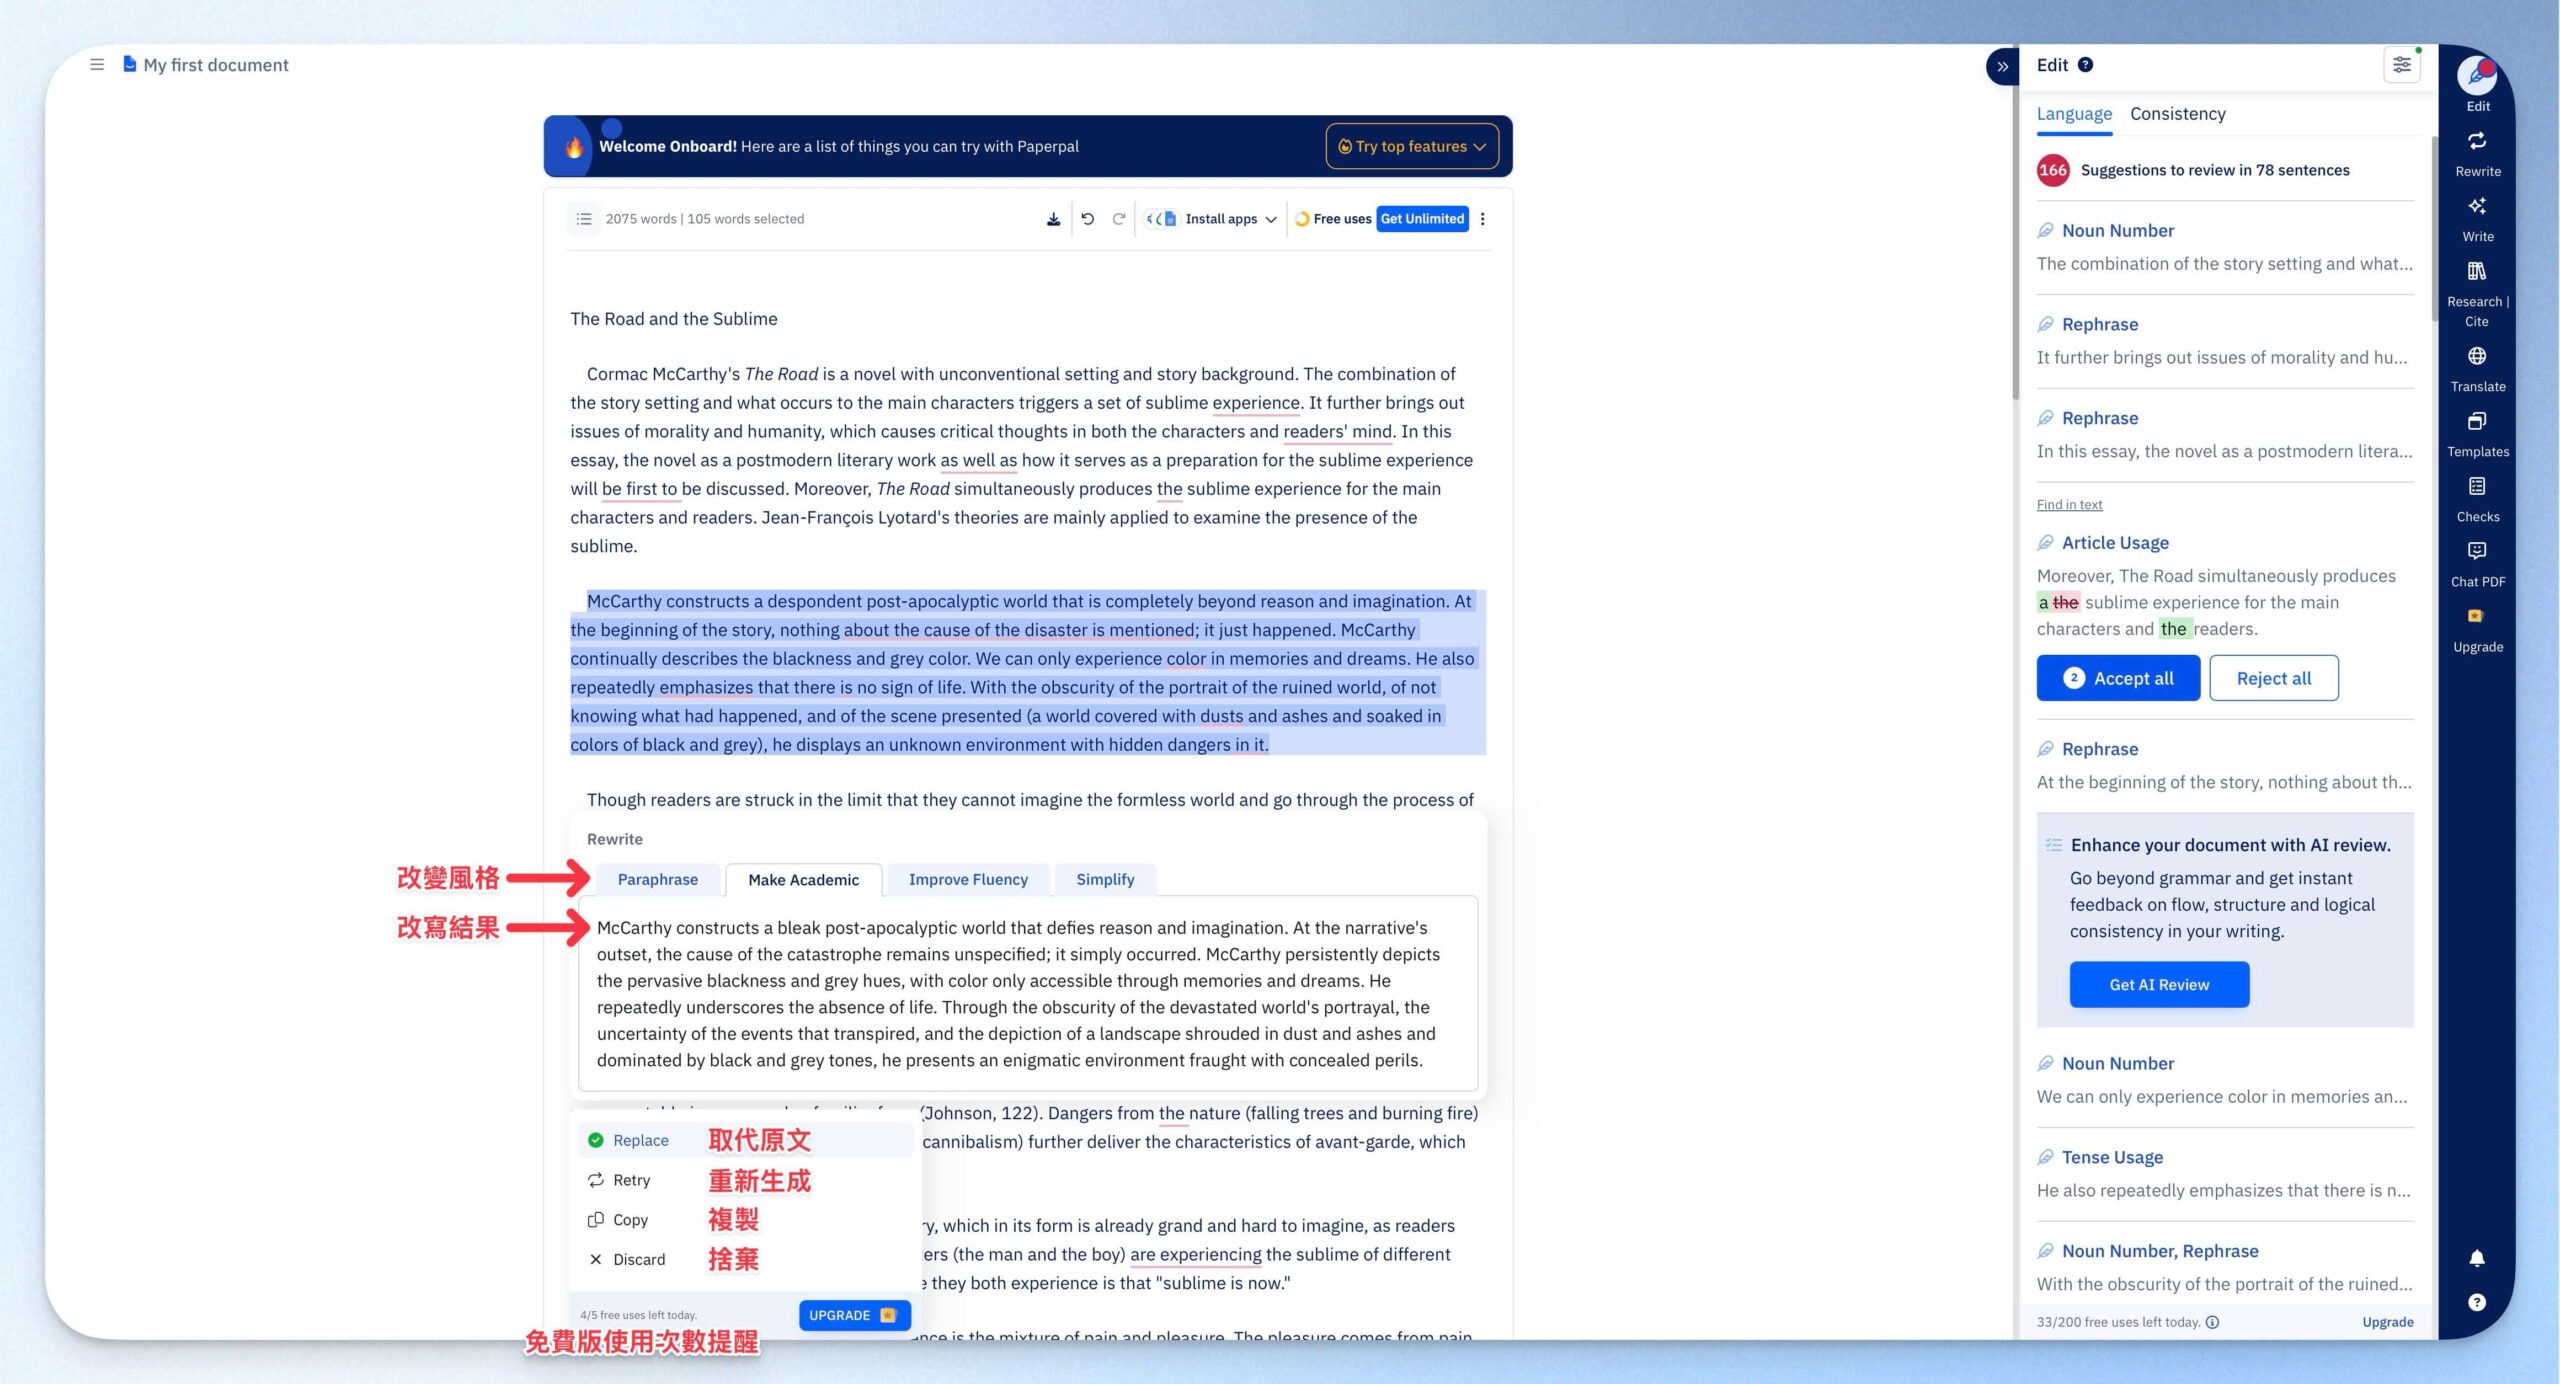Collapse the Edit panel with double-arrow

(x=2002, y=67)
